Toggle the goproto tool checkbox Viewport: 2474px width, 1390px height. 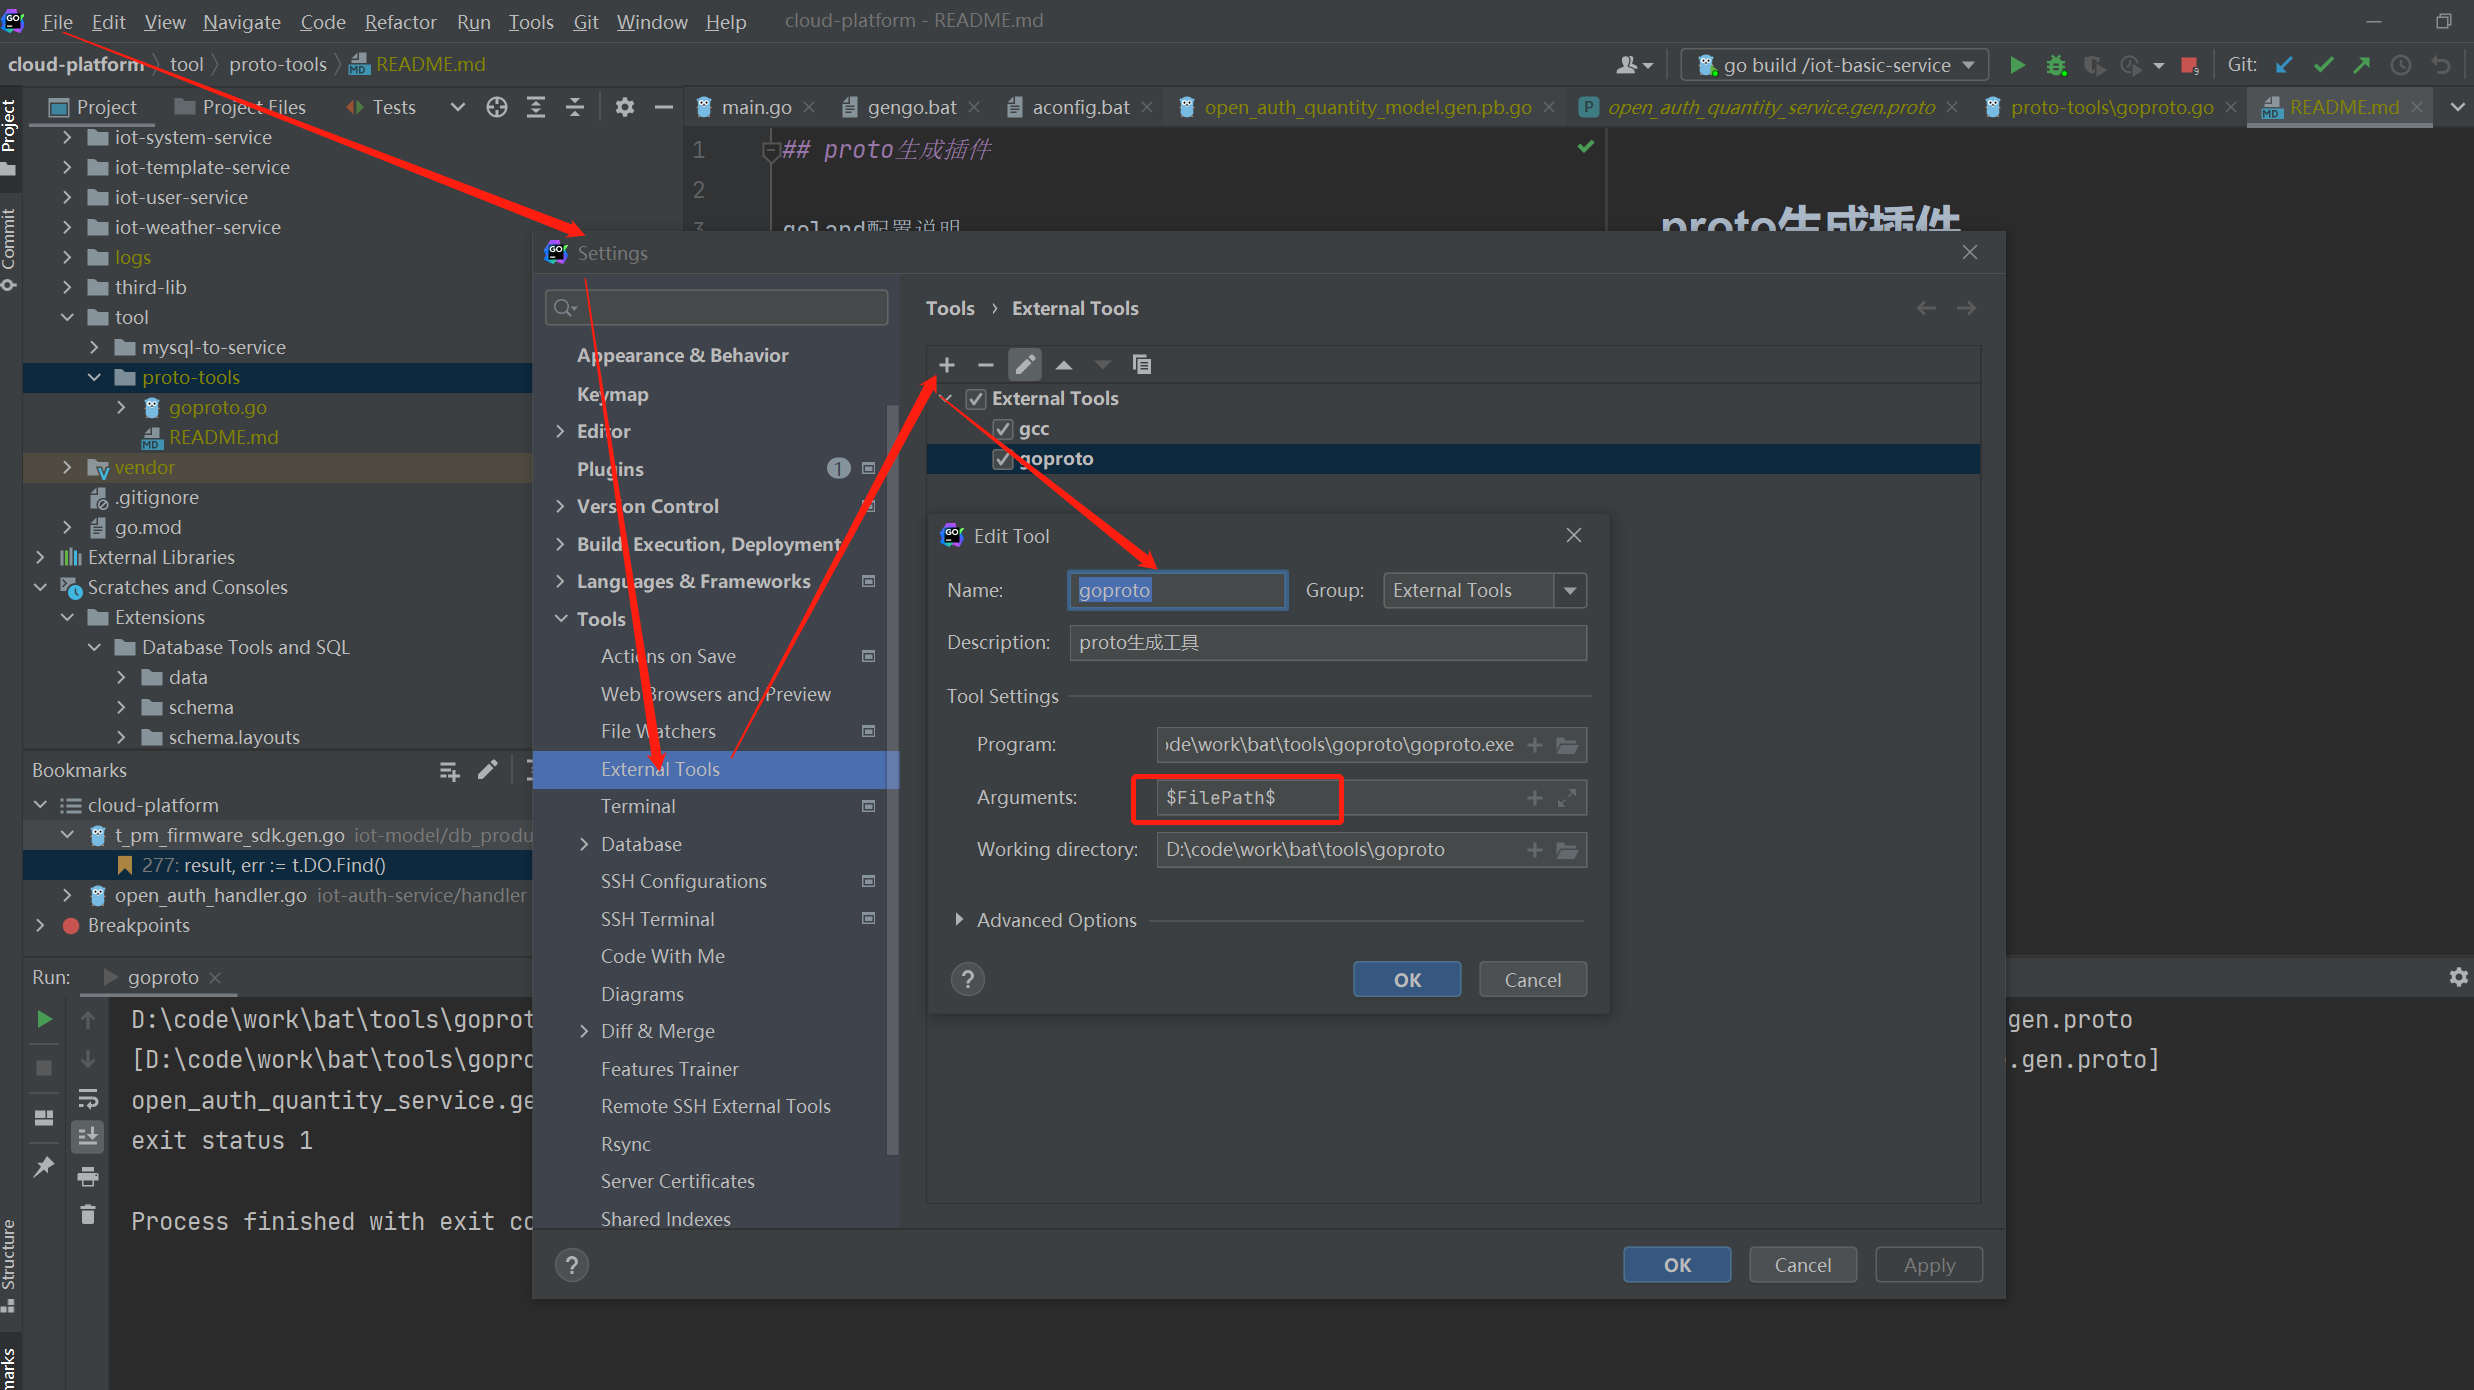(1003, 459)
